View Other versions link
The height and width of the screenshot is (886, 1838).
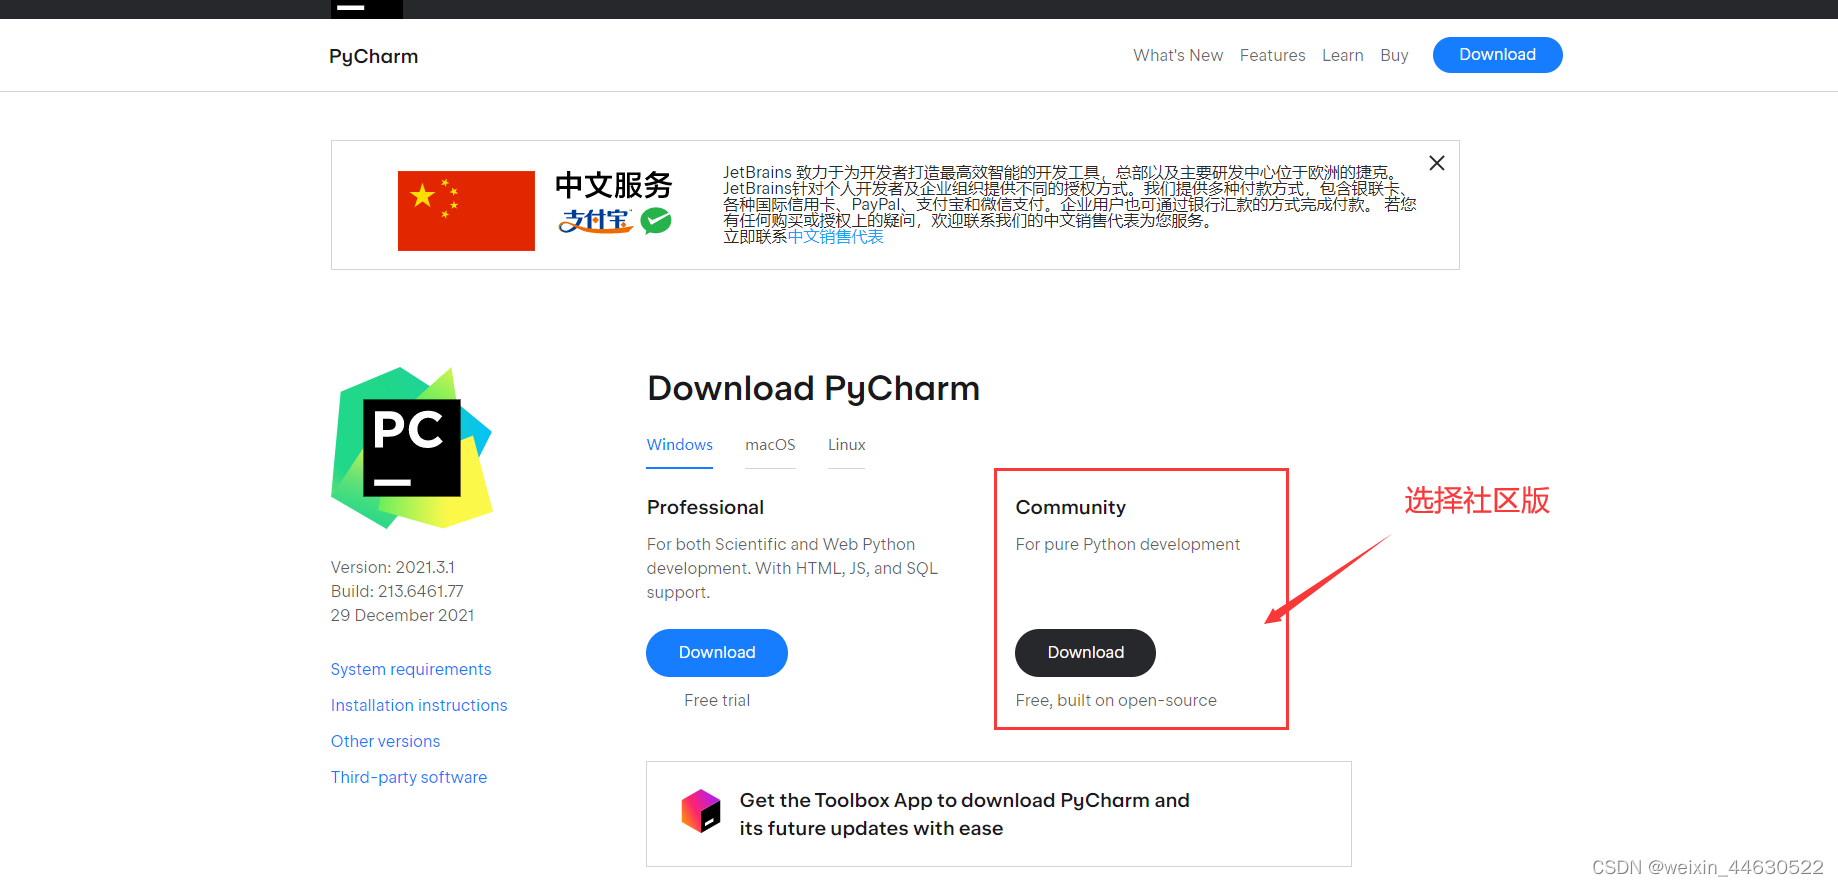click(x=385, y=741)
